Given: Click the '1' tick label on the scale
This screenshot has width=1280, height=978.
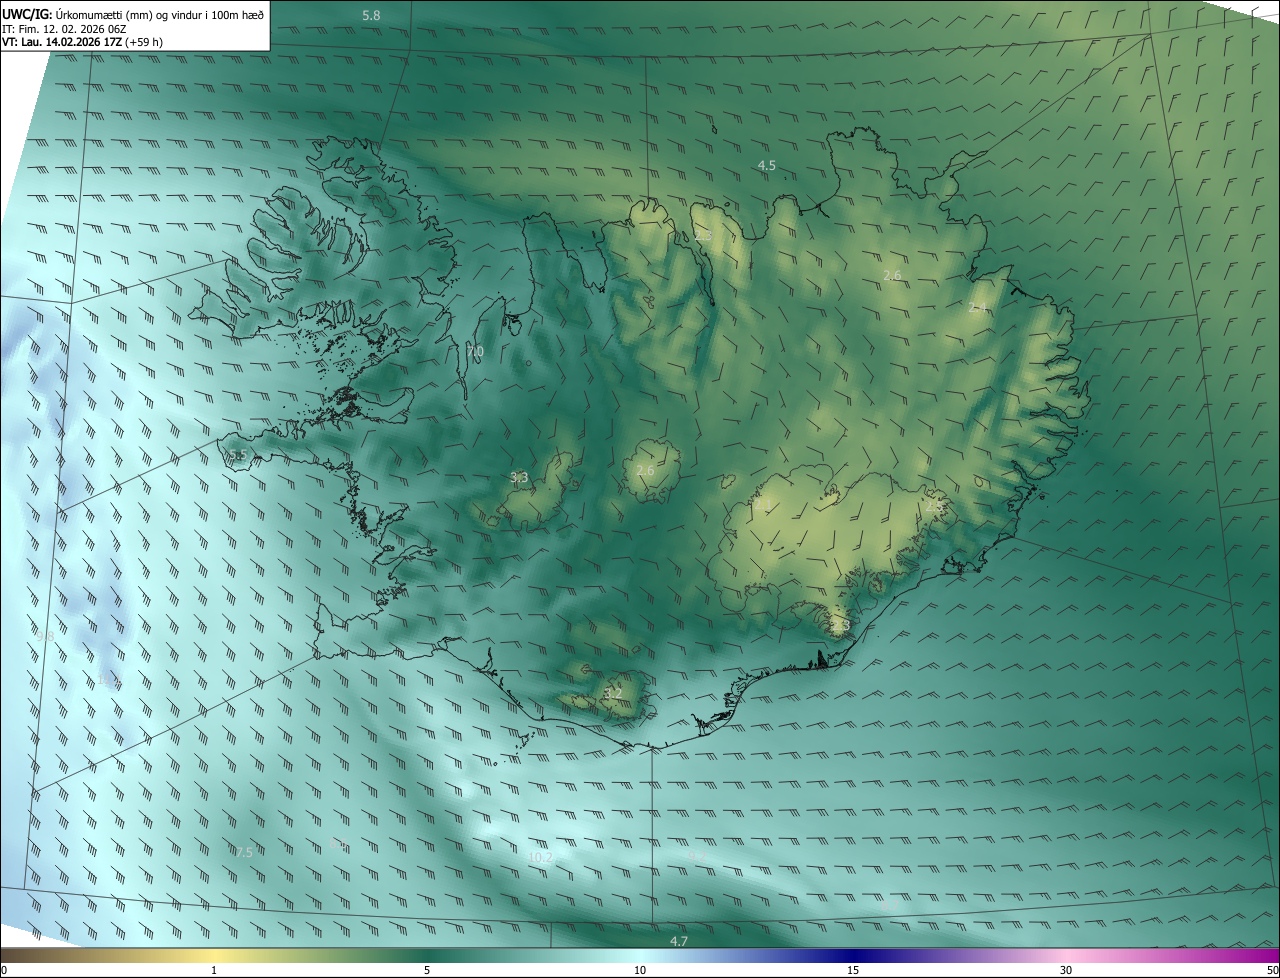Looking at the screenshot, I should click(x=214, y=970).
